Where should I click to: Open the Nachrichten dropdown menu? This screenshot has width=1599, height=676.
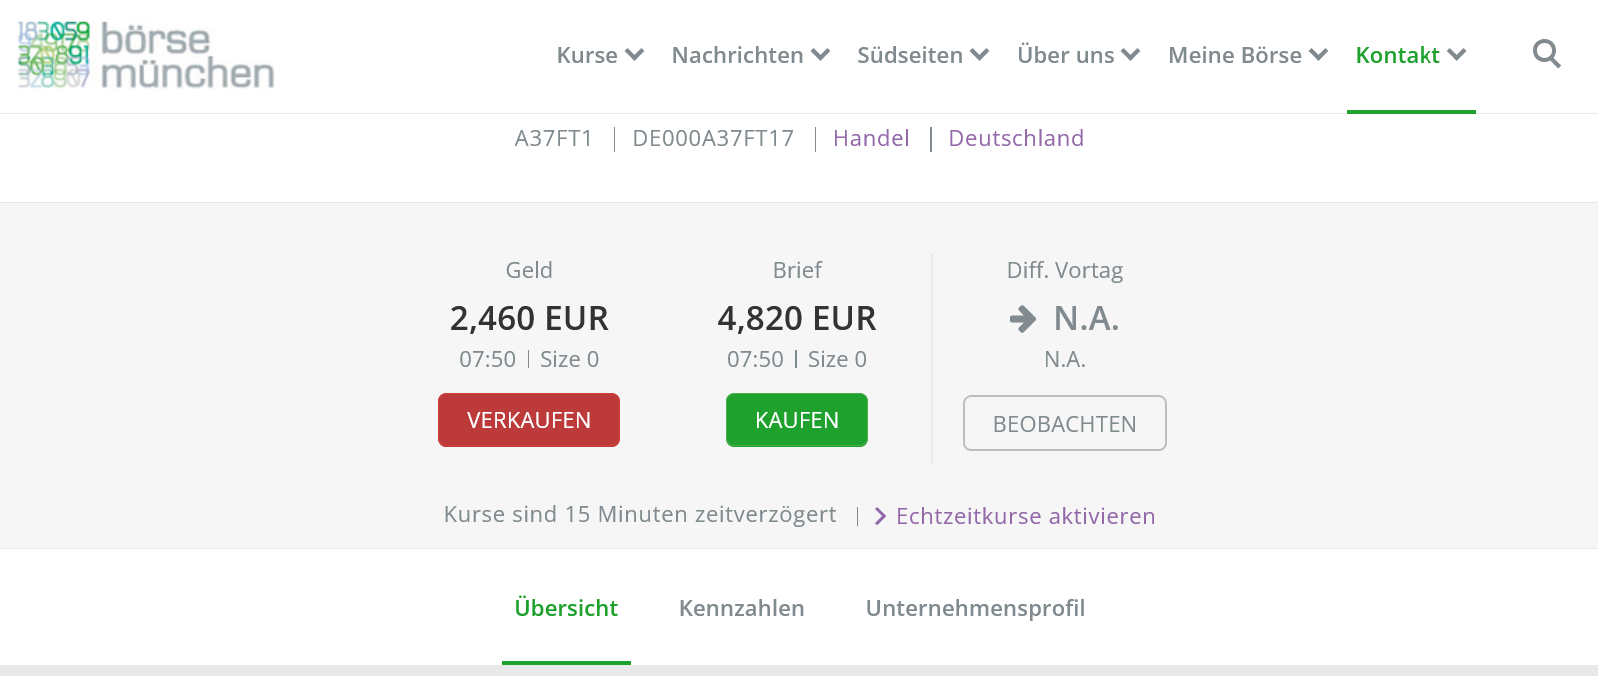click(x=750, y=55)
